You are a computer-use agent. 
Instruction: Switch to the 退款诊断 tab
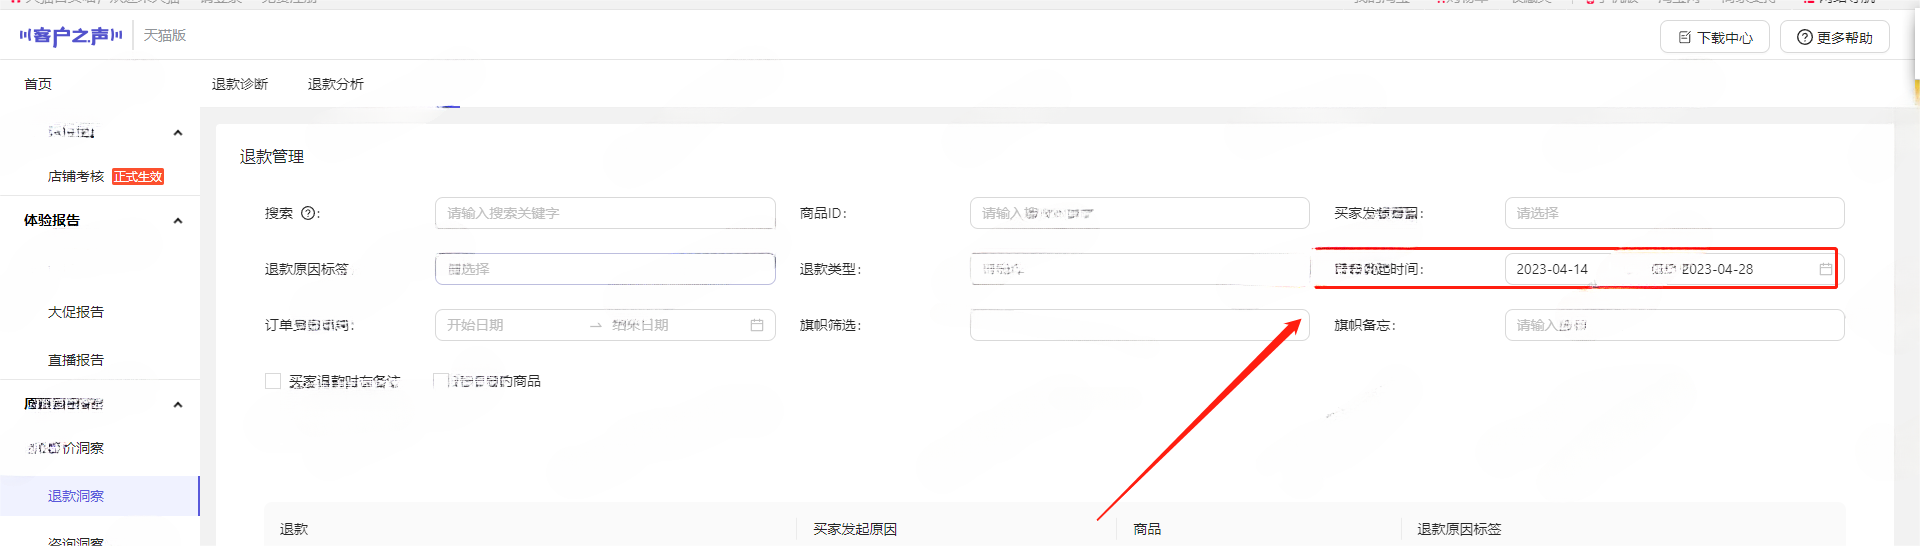pos(240,84)
